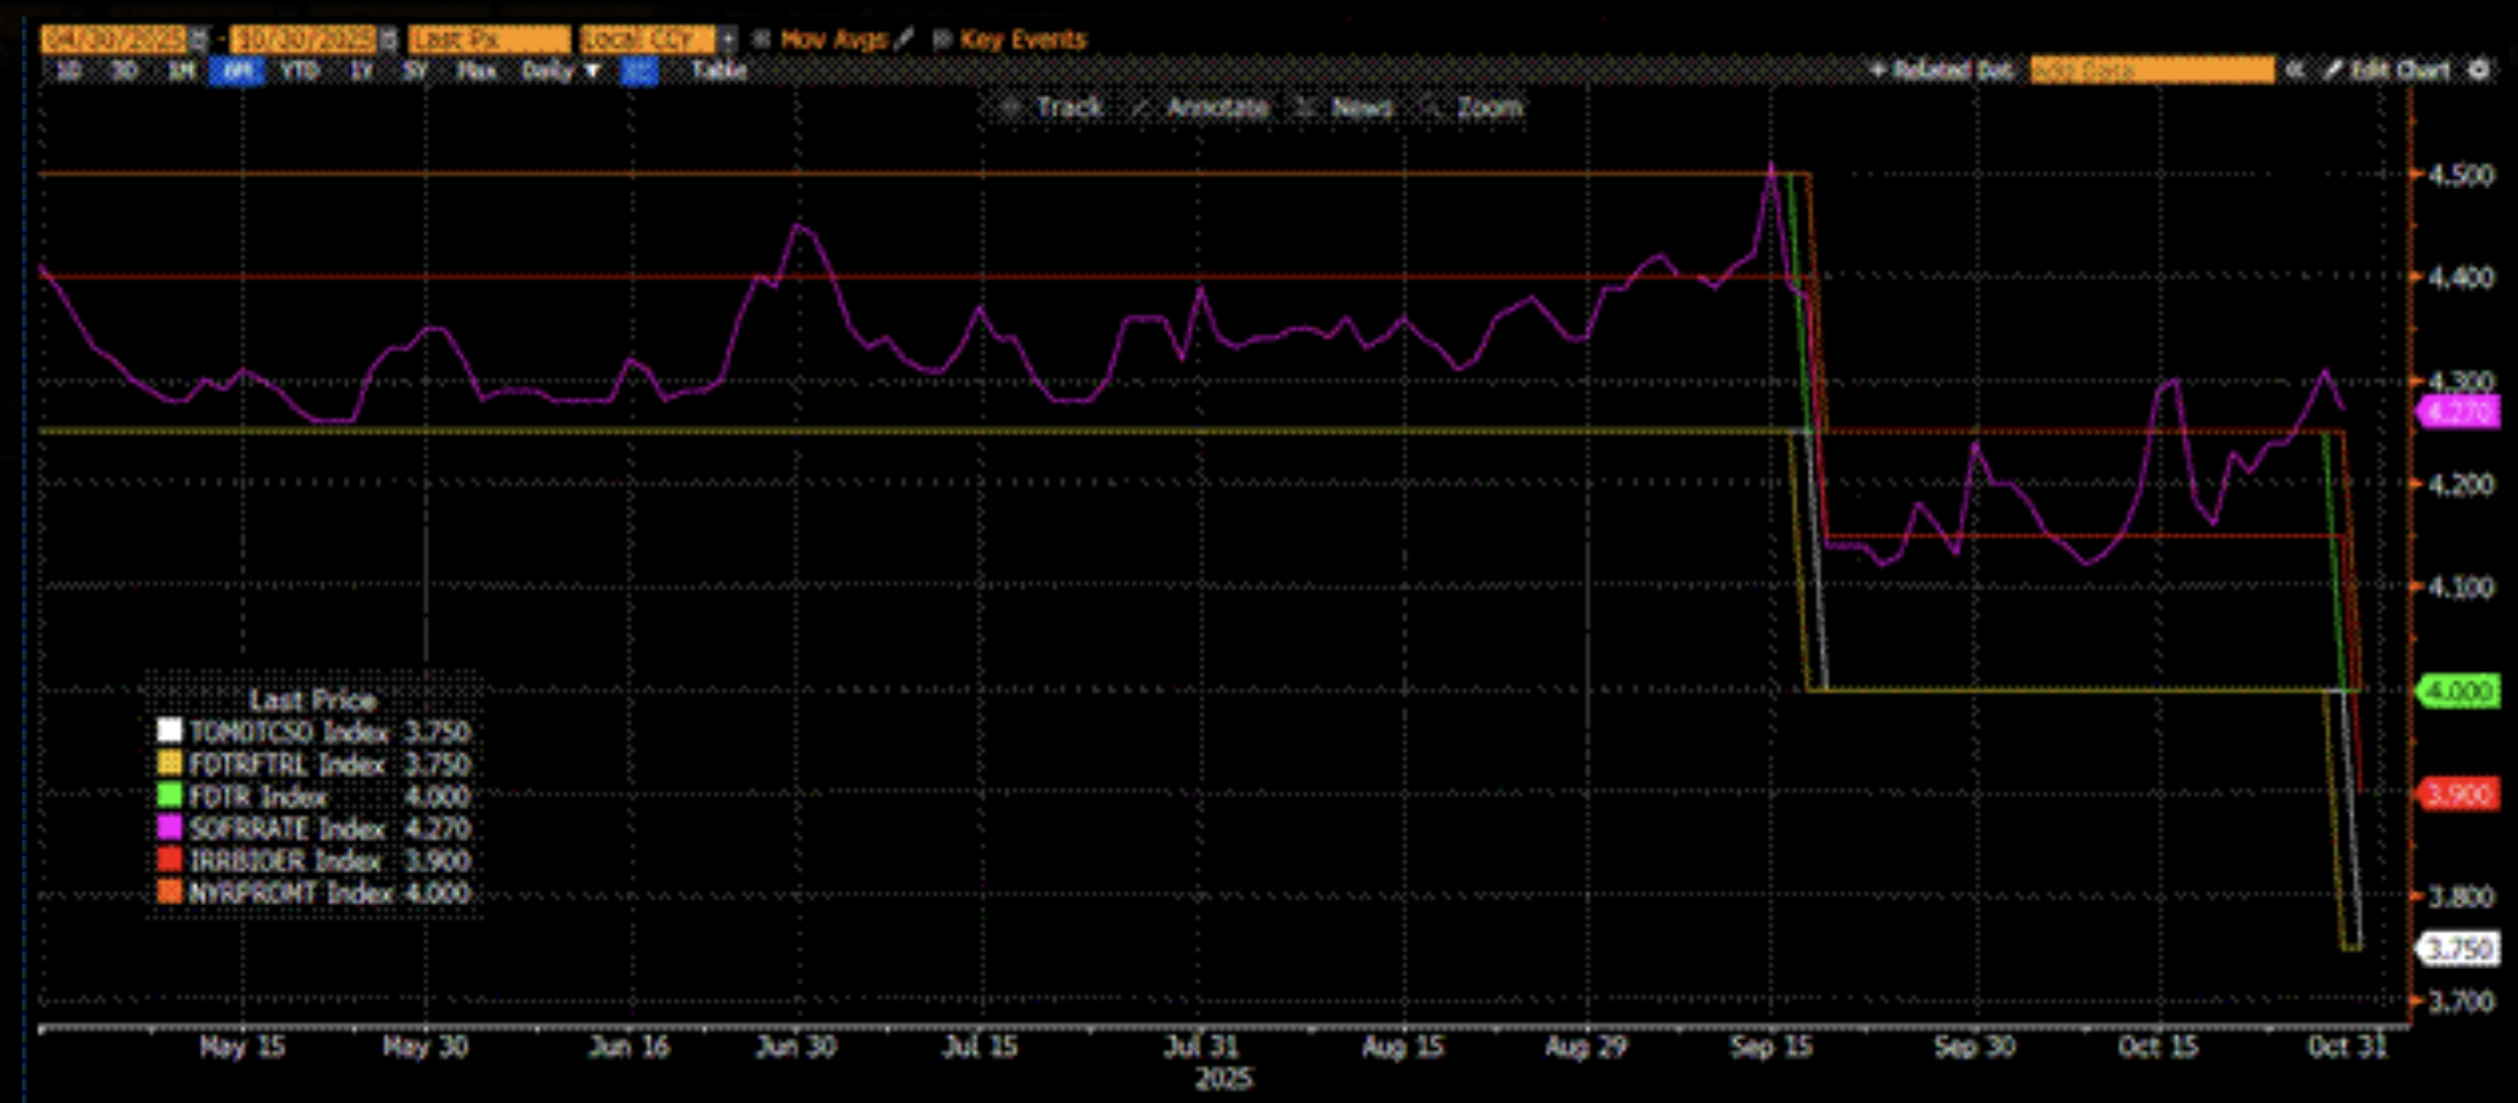The height and width of the screenshot is (1103, 2518).
Task: Toggle the Key Events checkbox
Action: (941, 39)
